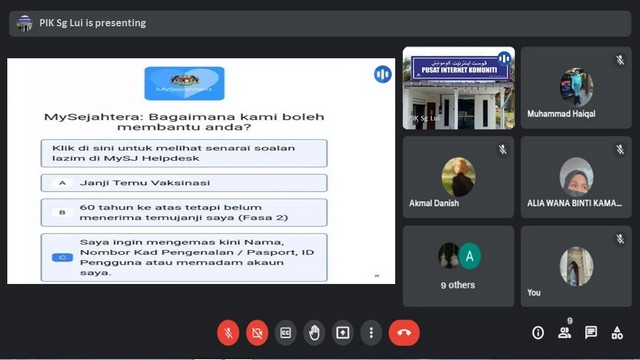
Task: Expand the 9 others participants tile
Action: point(458,266)
